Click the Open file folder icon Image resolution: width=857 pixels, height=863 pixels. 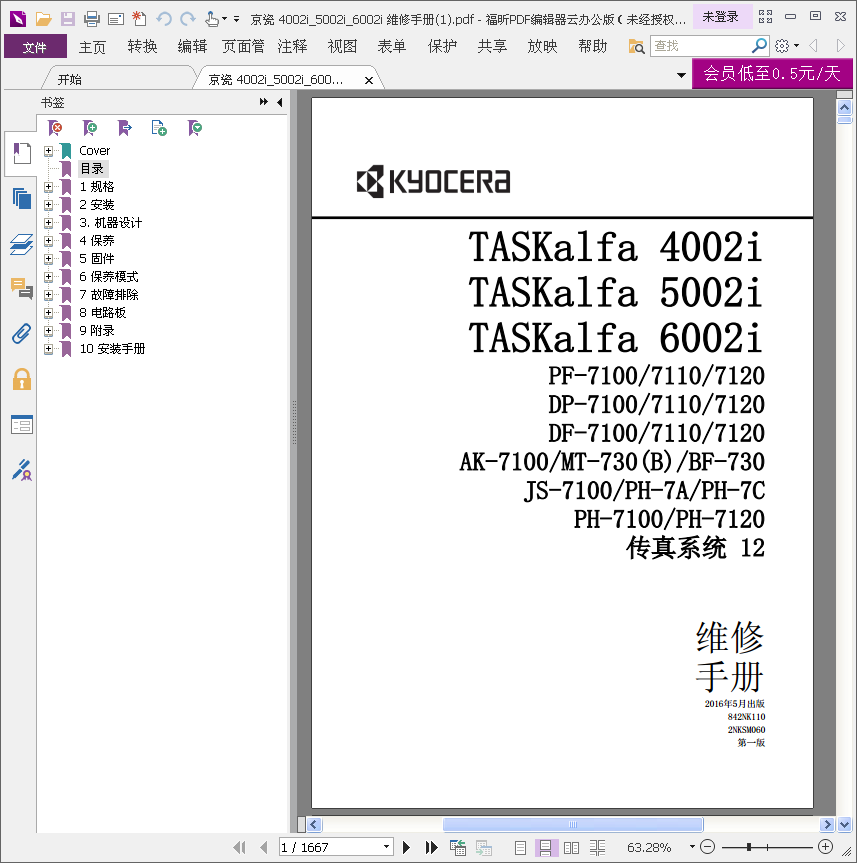point(43,19)
